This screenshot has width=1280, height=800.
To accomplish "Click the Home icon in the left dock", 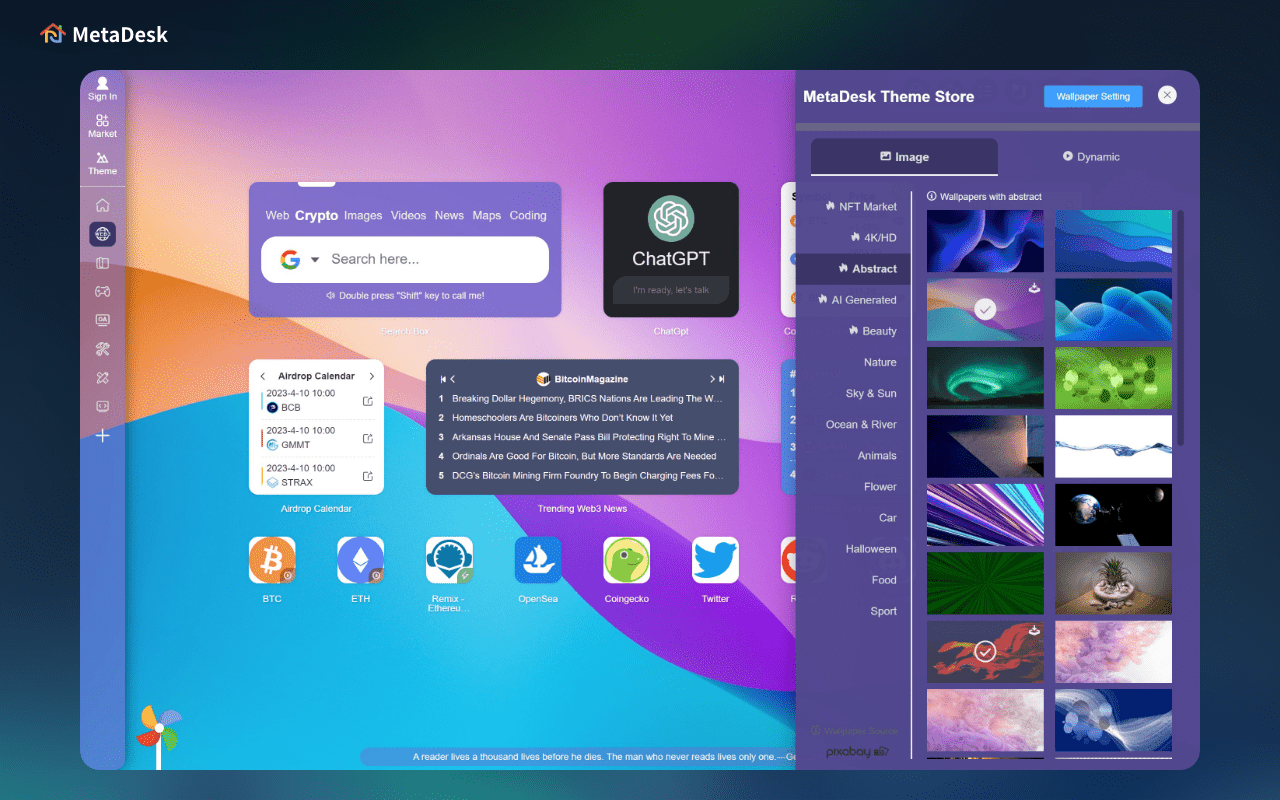I will pyautogui.click(x=102, y=204).
